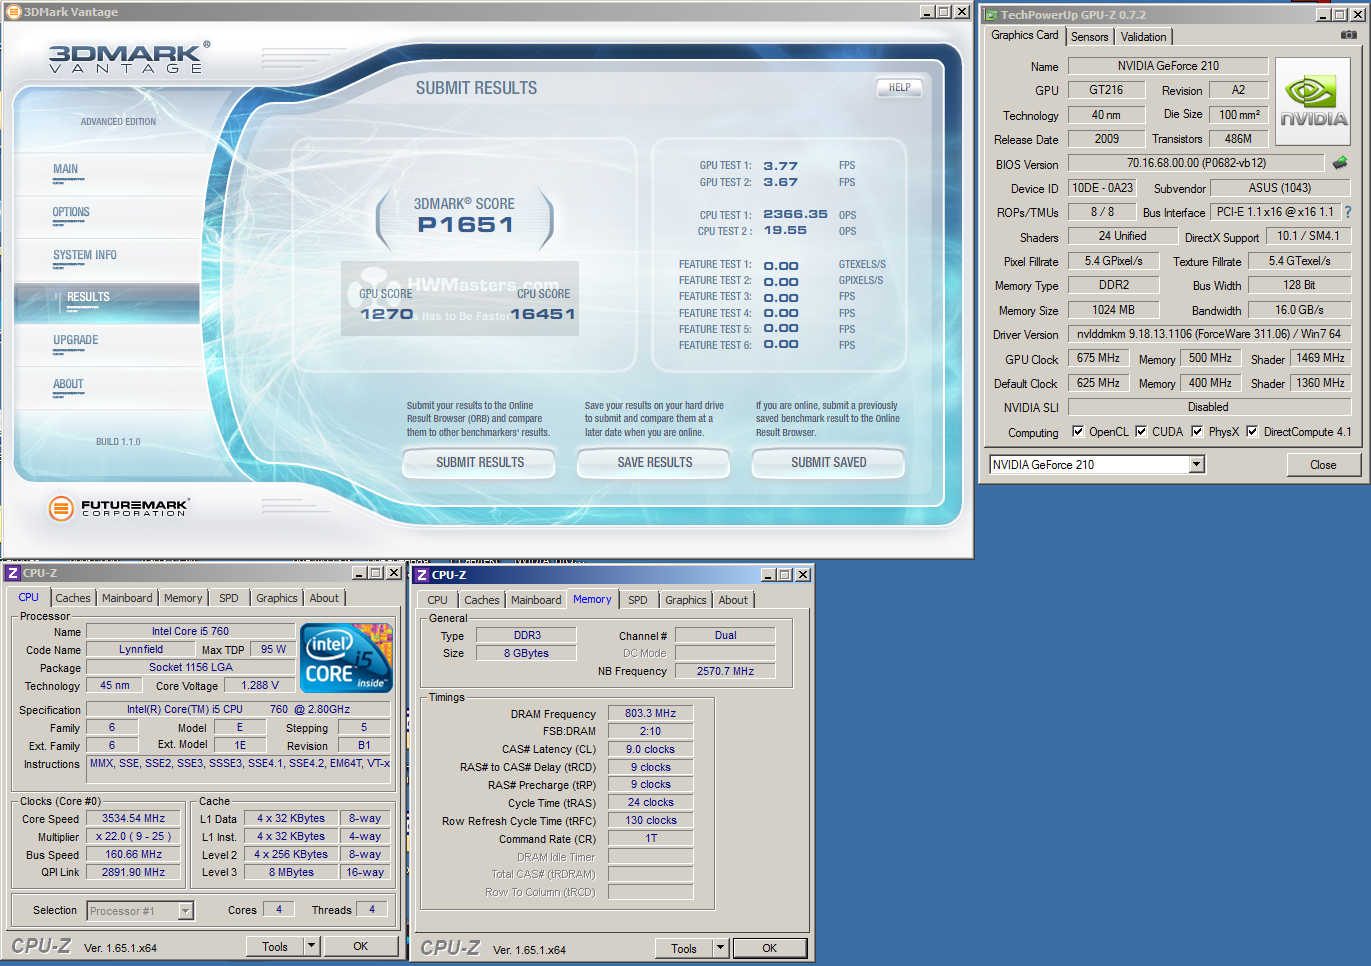Click the BIOS save chip icon in GPU-Z

point(1340,162)
